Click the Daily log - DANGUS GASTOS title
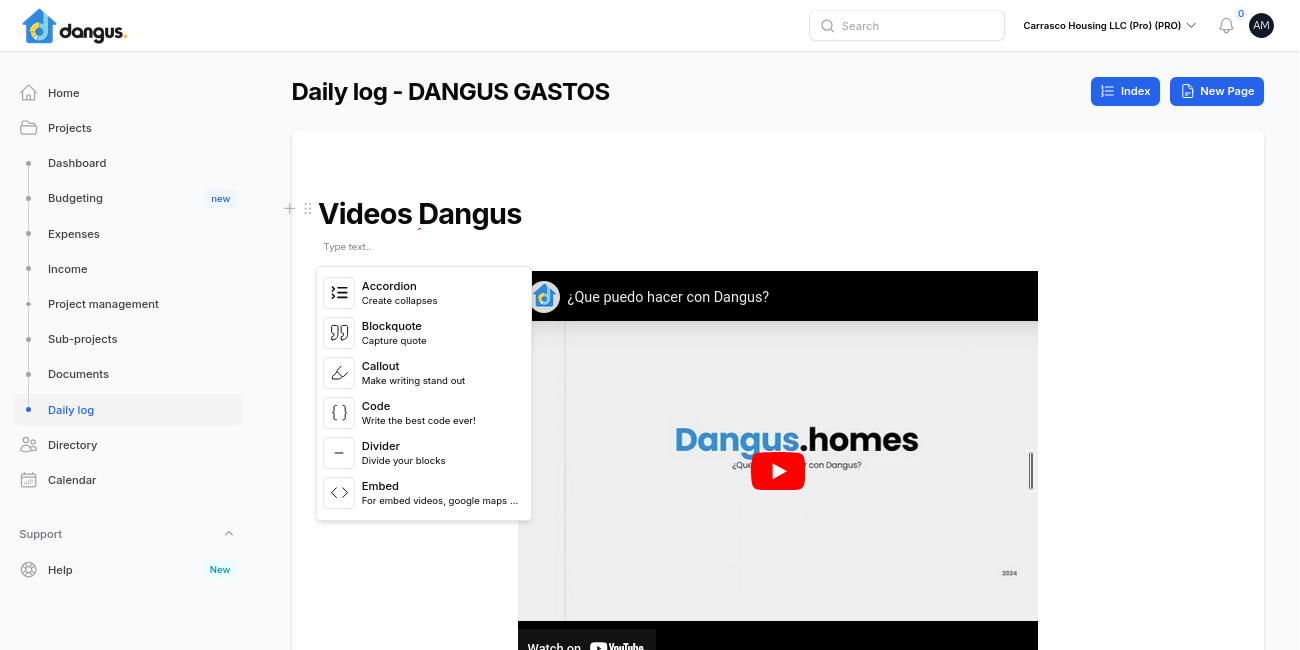 (x=450, y=92)
